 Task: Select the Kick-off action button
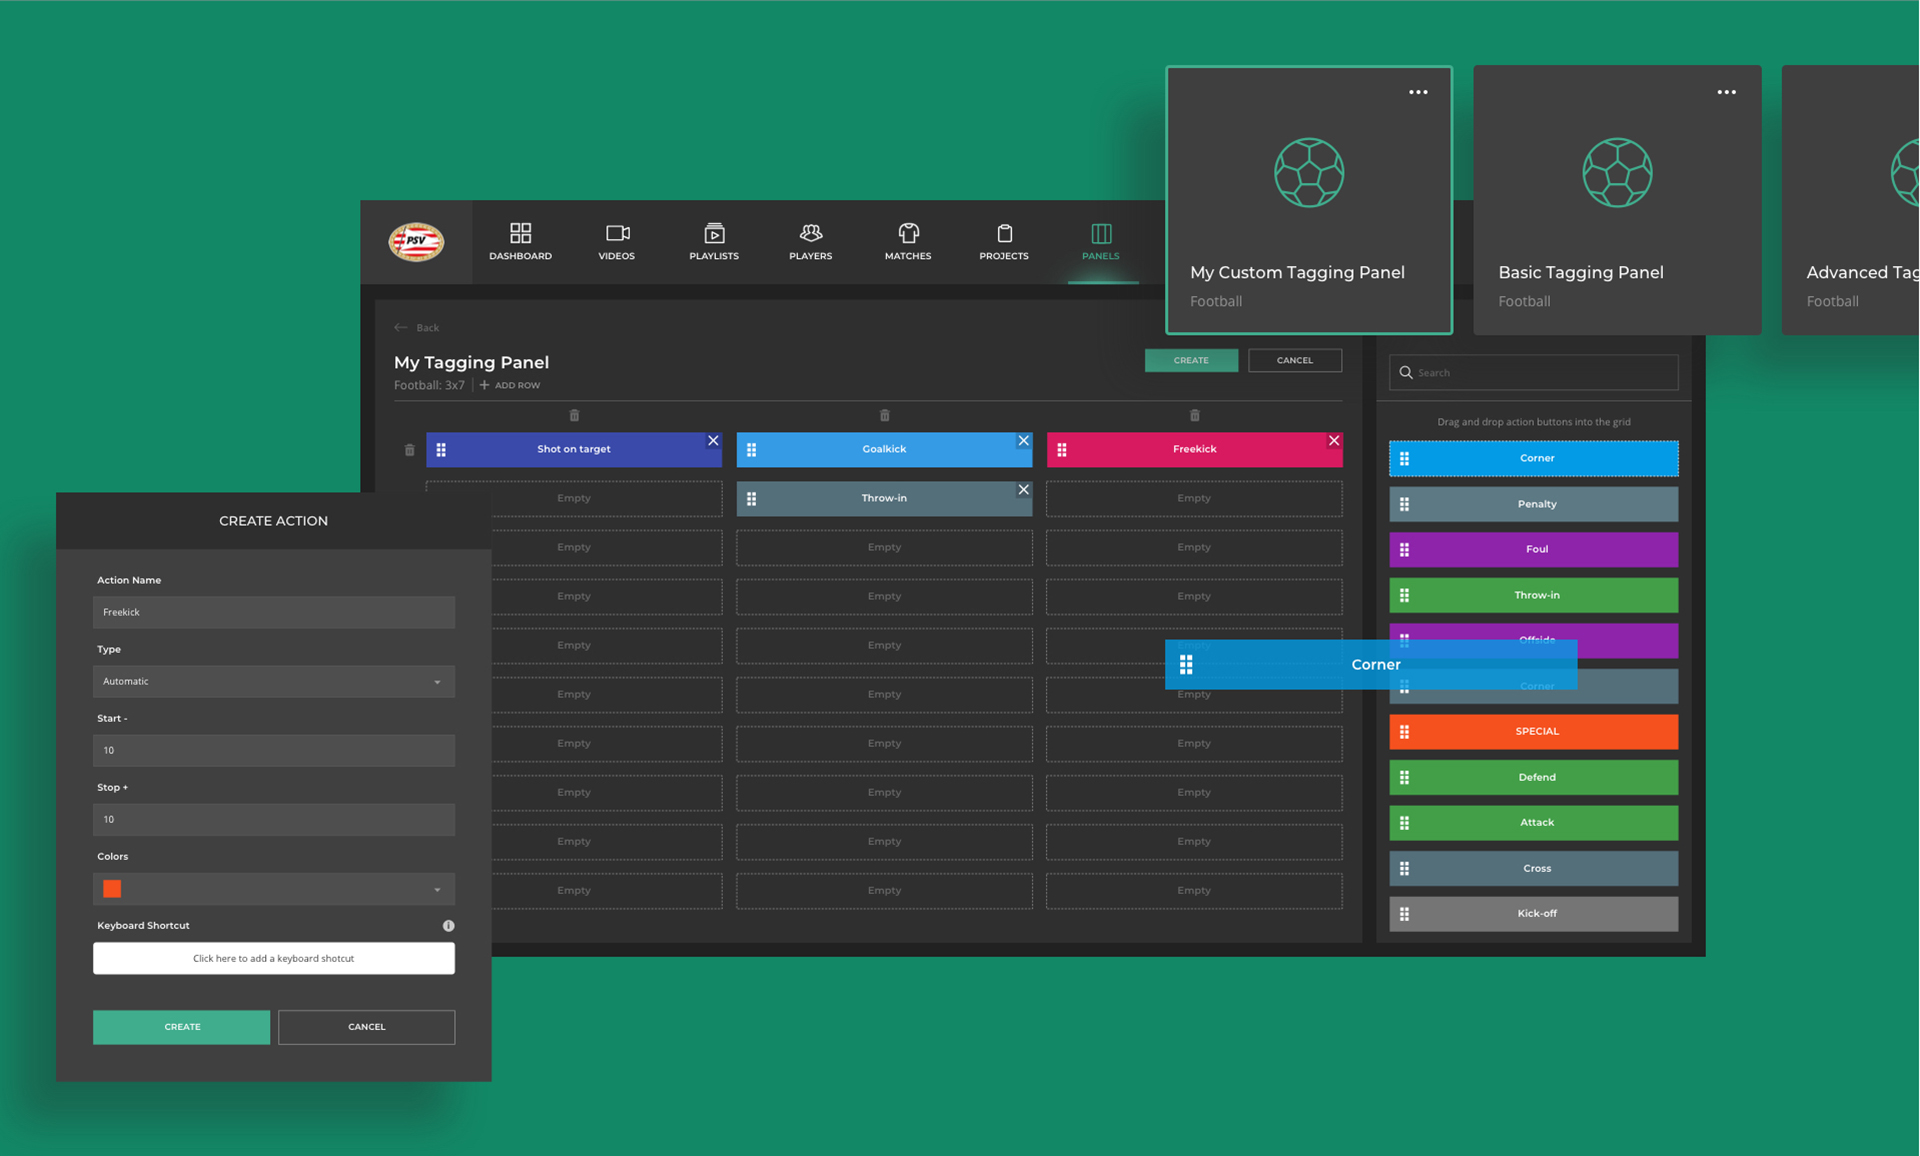1533,913
